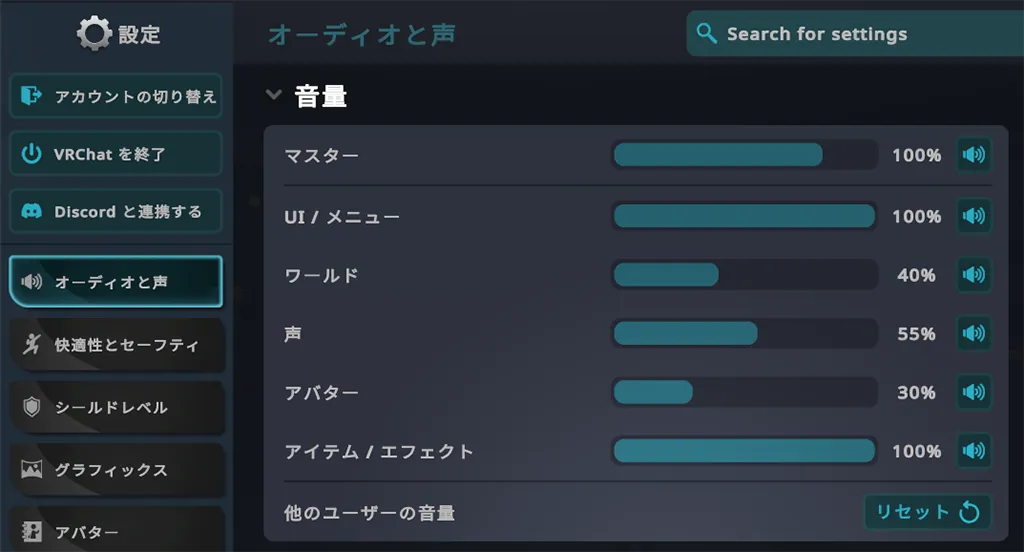Click the shield icon for シールドレベル
This screenshot has width=1024, height=552.
31,407
